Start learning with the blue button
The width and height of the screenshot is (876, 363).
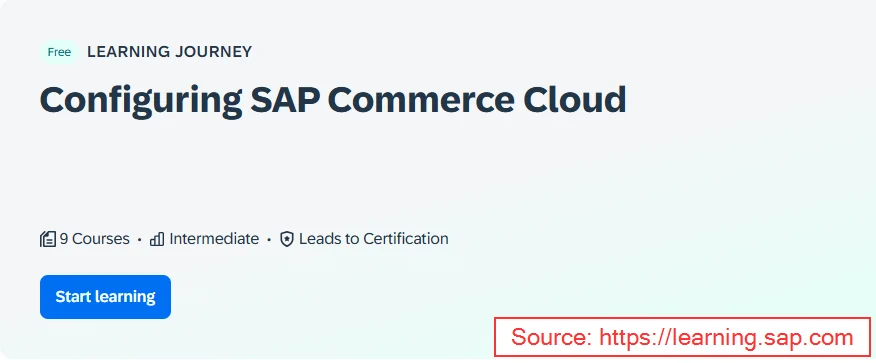click(106, 297)
